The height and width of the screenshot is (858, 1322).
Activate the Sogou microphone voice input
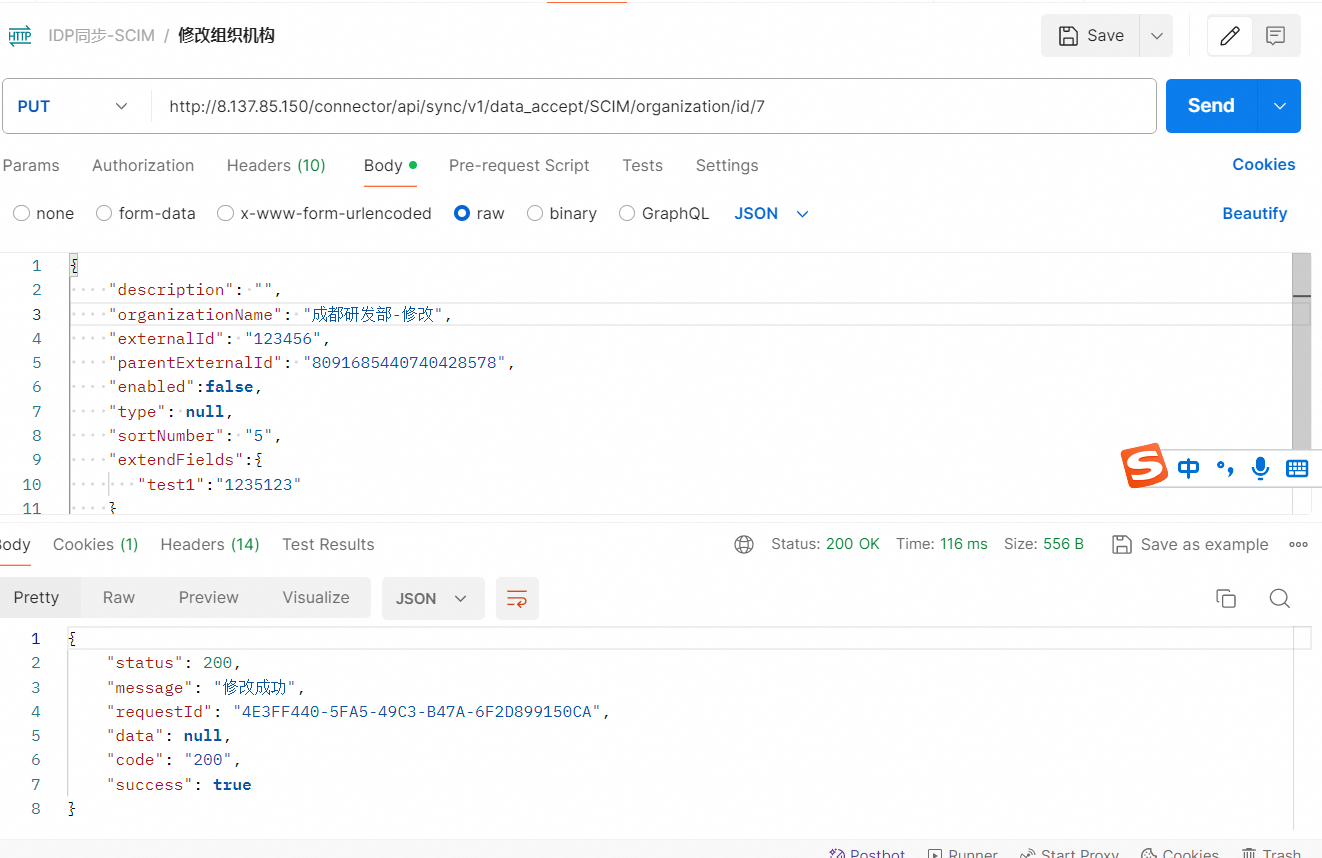1261,468
